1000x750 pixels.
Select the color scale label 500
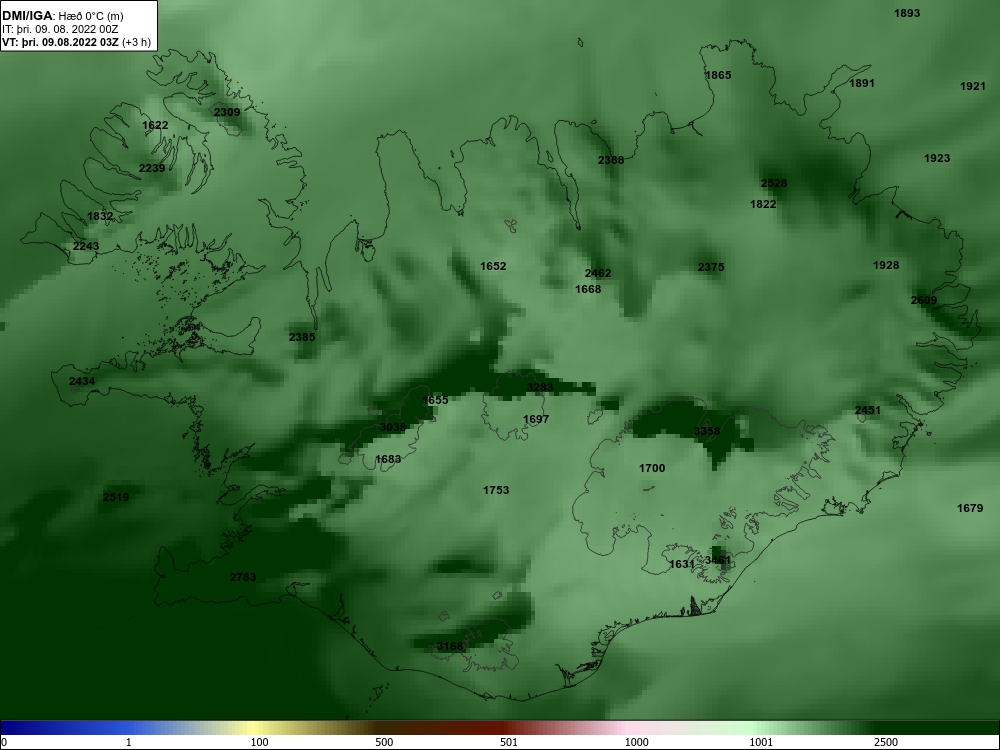pos(384,742)
